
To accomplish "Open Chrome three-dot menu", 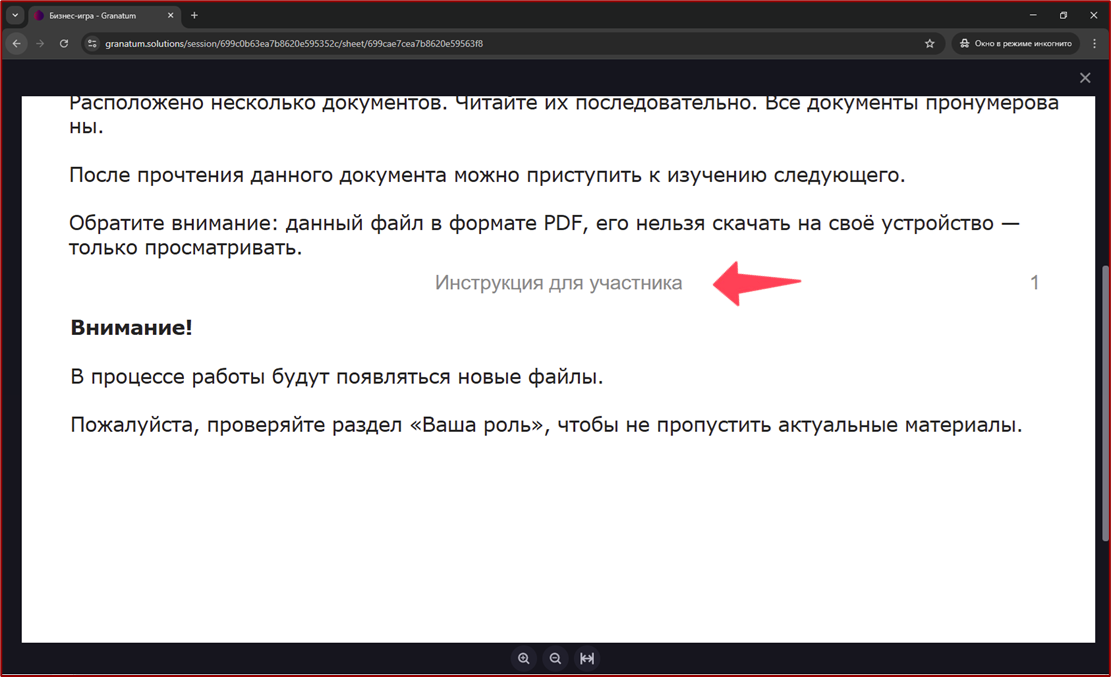I will pyautogui.click(x=1094, y=44).
